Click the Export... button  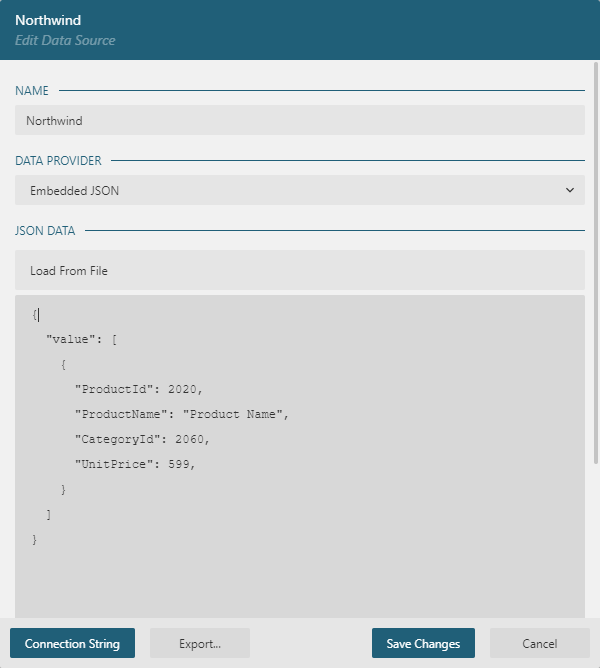[x=199, y=644]
